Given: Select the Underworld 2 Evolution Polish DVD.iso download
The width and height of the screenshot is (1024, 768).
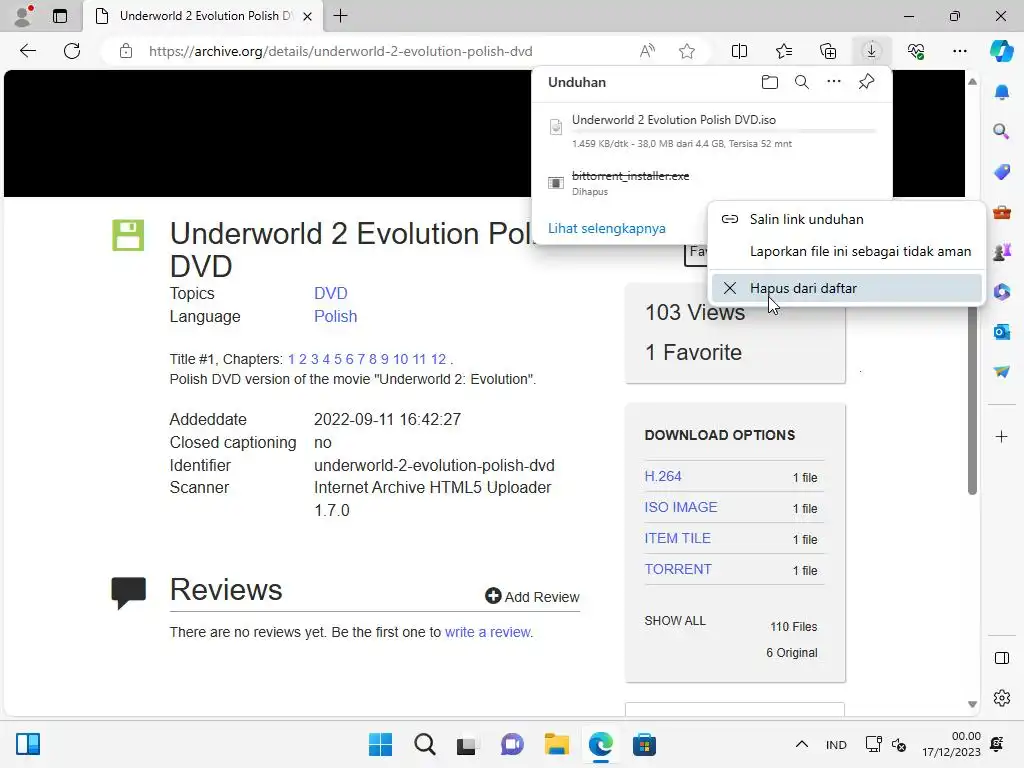Looking at the screenshot, I should [712, 131].
